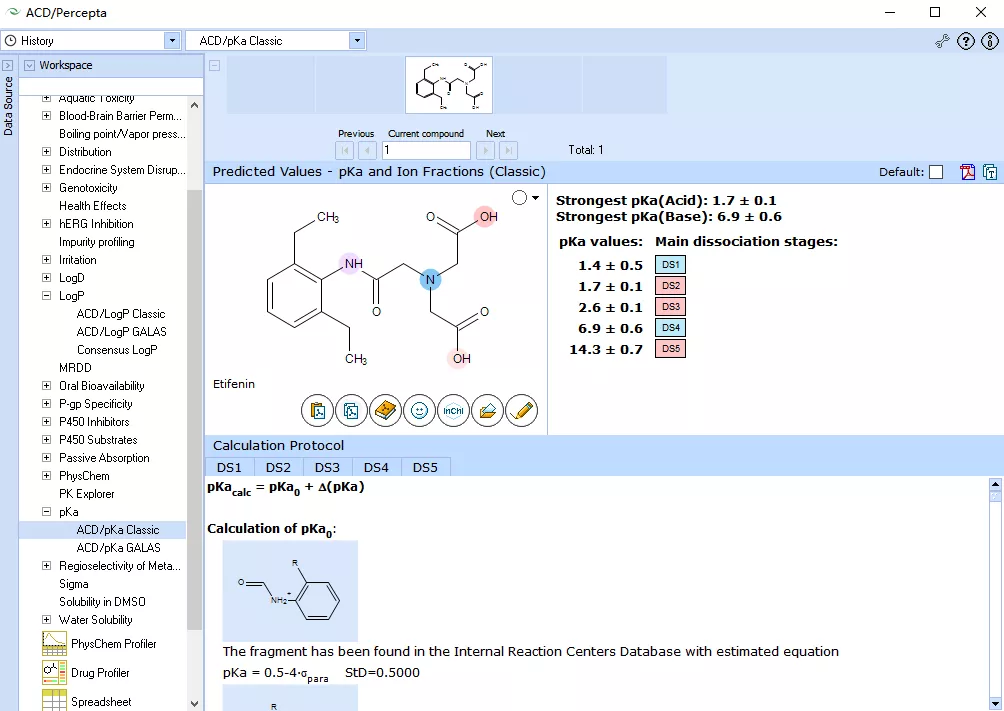Open the ACD/pKa Classic module selector dropdown
Screen dimensions: 1004x711
pos(357,40)
